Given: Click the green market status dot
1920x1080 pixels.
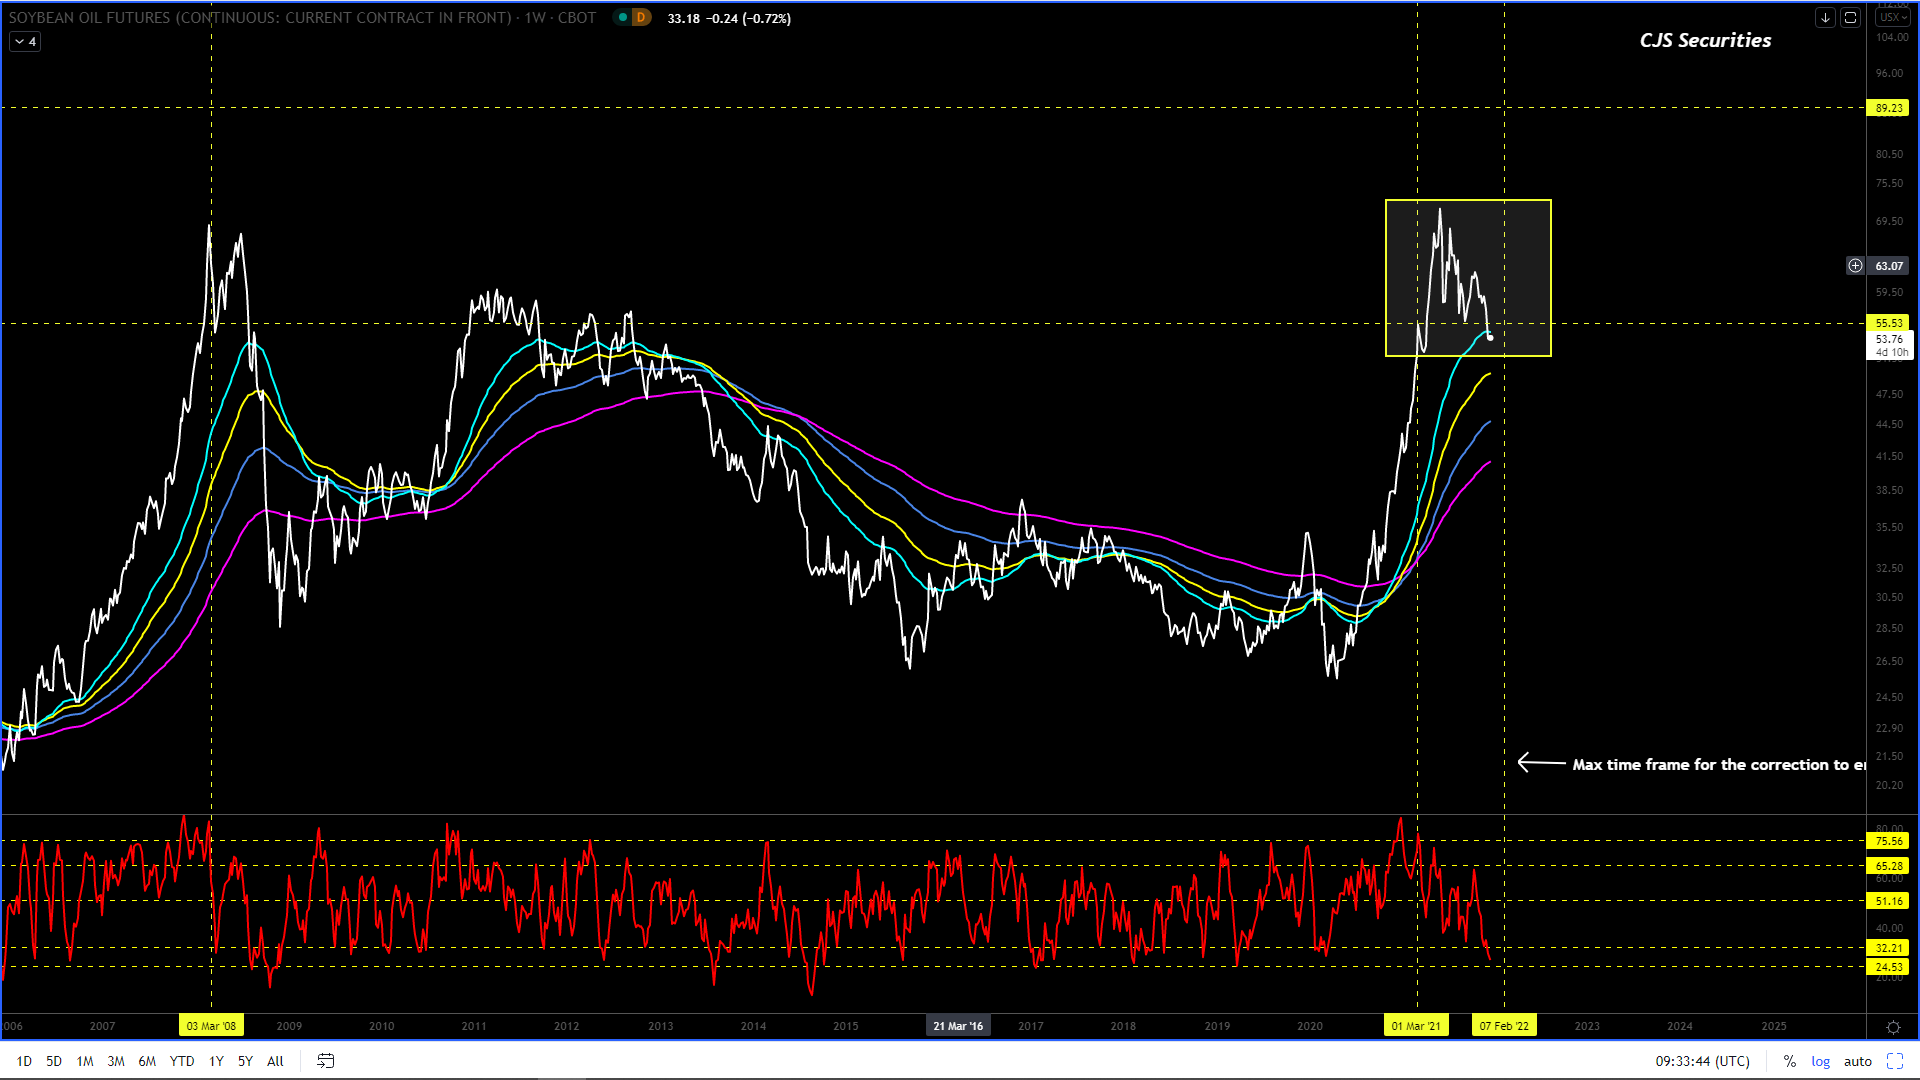Looking at the screenshot, I should 623,18.
